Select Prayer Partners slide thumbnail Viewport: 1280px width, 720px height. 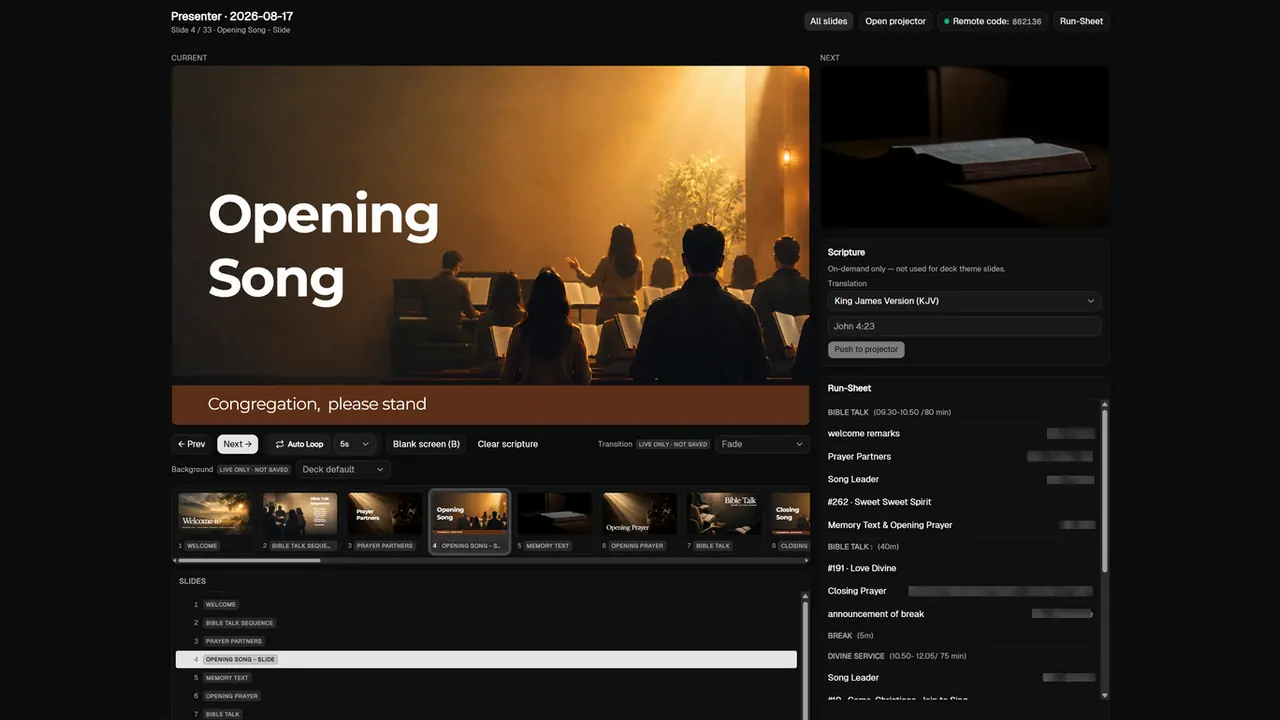(384, 521)
